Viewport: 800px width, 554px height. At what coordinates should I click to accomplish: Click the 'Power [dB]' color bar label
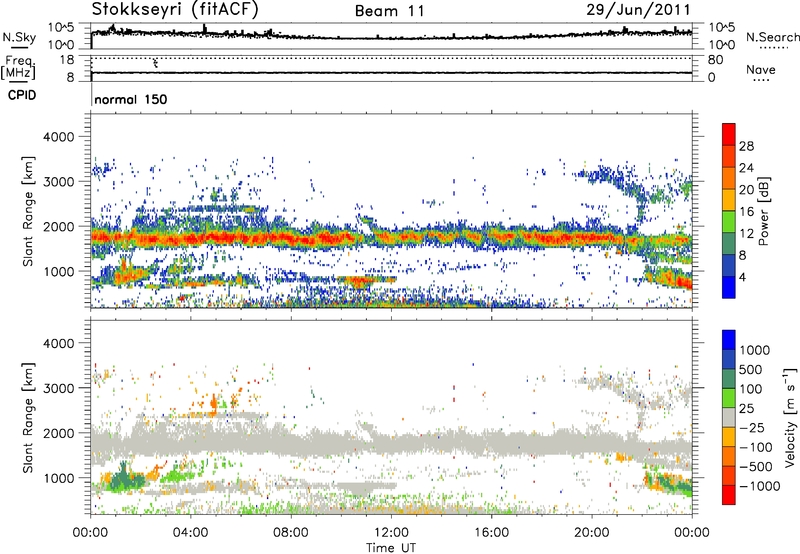coord(764,211)
